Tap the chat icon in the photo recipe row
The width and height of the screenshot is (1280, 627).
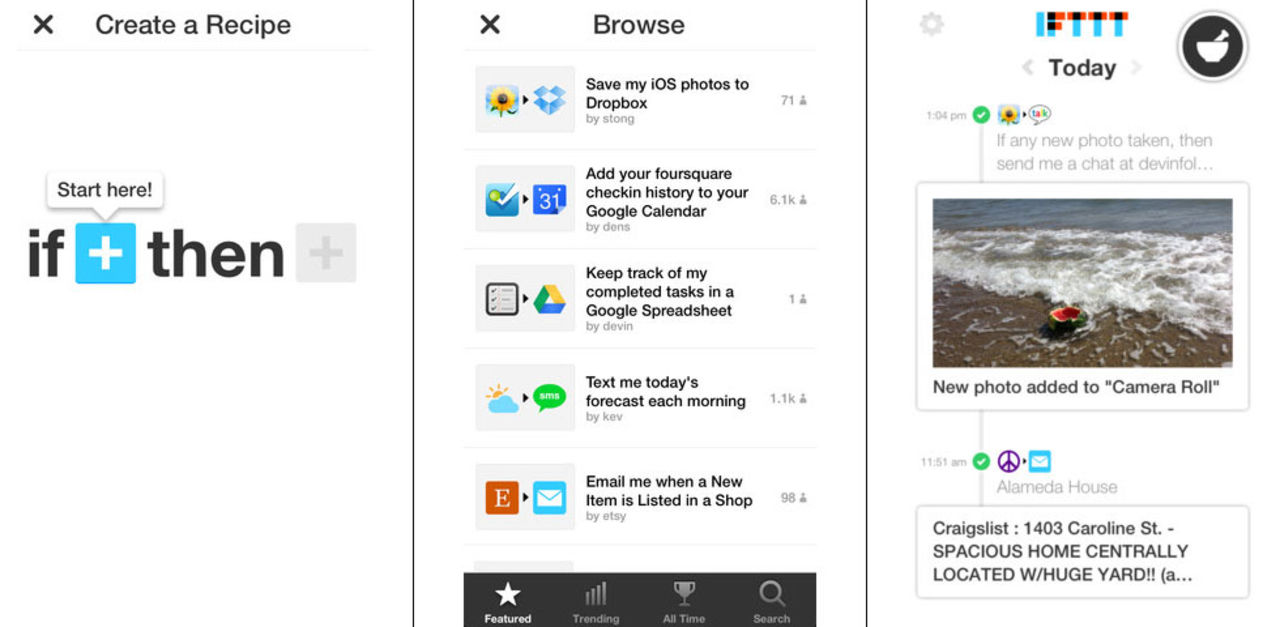pos(1039,114)
